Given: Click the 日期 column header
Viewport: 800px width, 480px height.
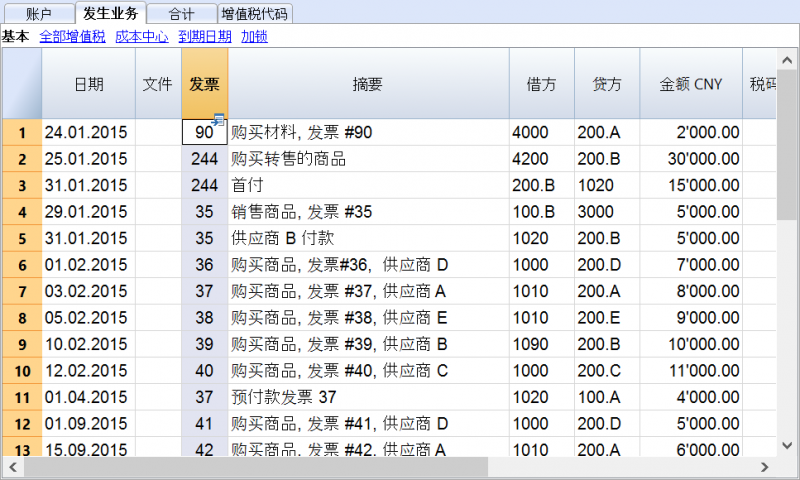Looking at the screenshot, I should click(x=89, y=84).
